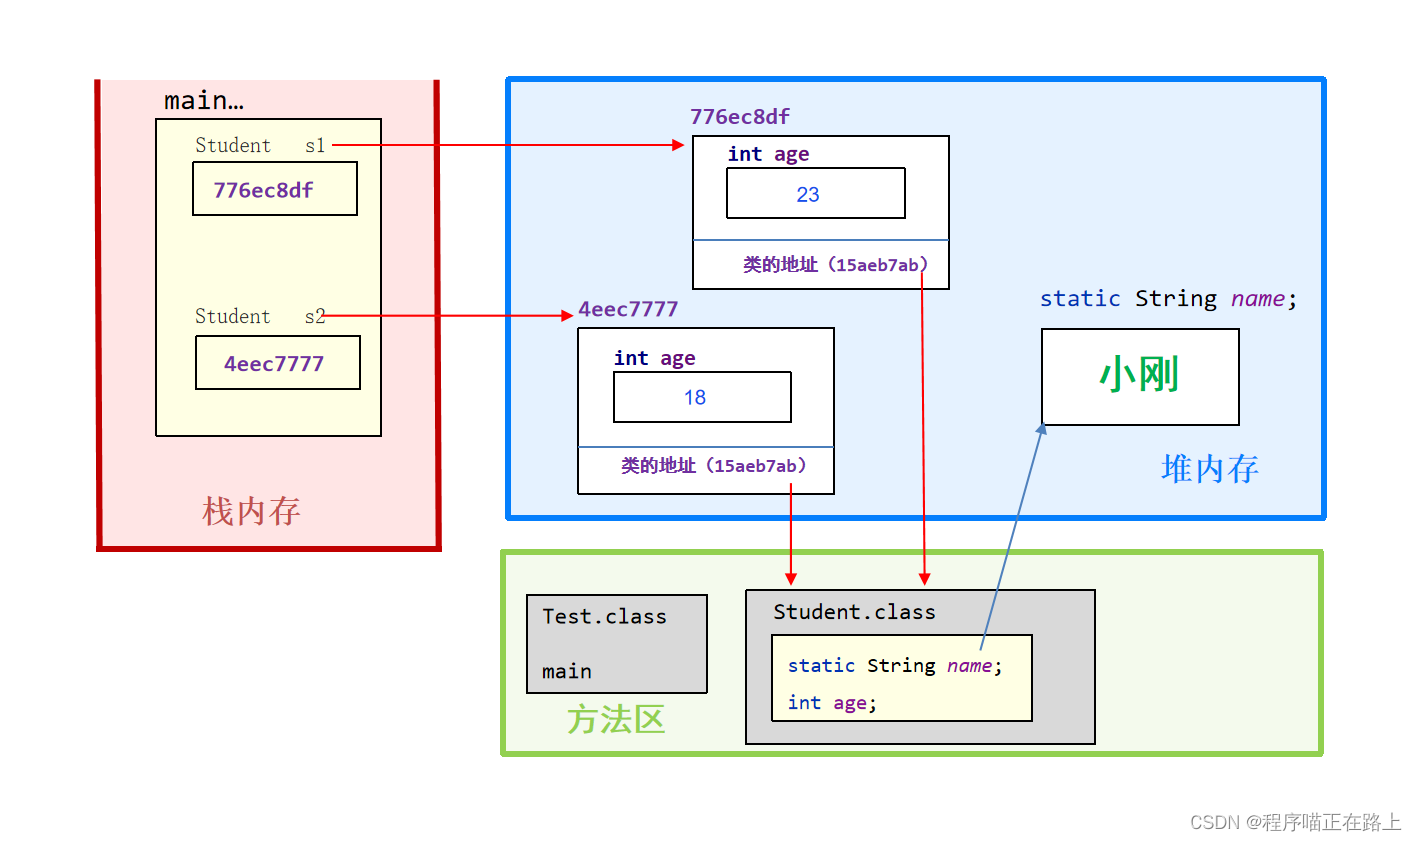
Task: Click the 'int age' label above value 23
Action: tap(768, 154)
